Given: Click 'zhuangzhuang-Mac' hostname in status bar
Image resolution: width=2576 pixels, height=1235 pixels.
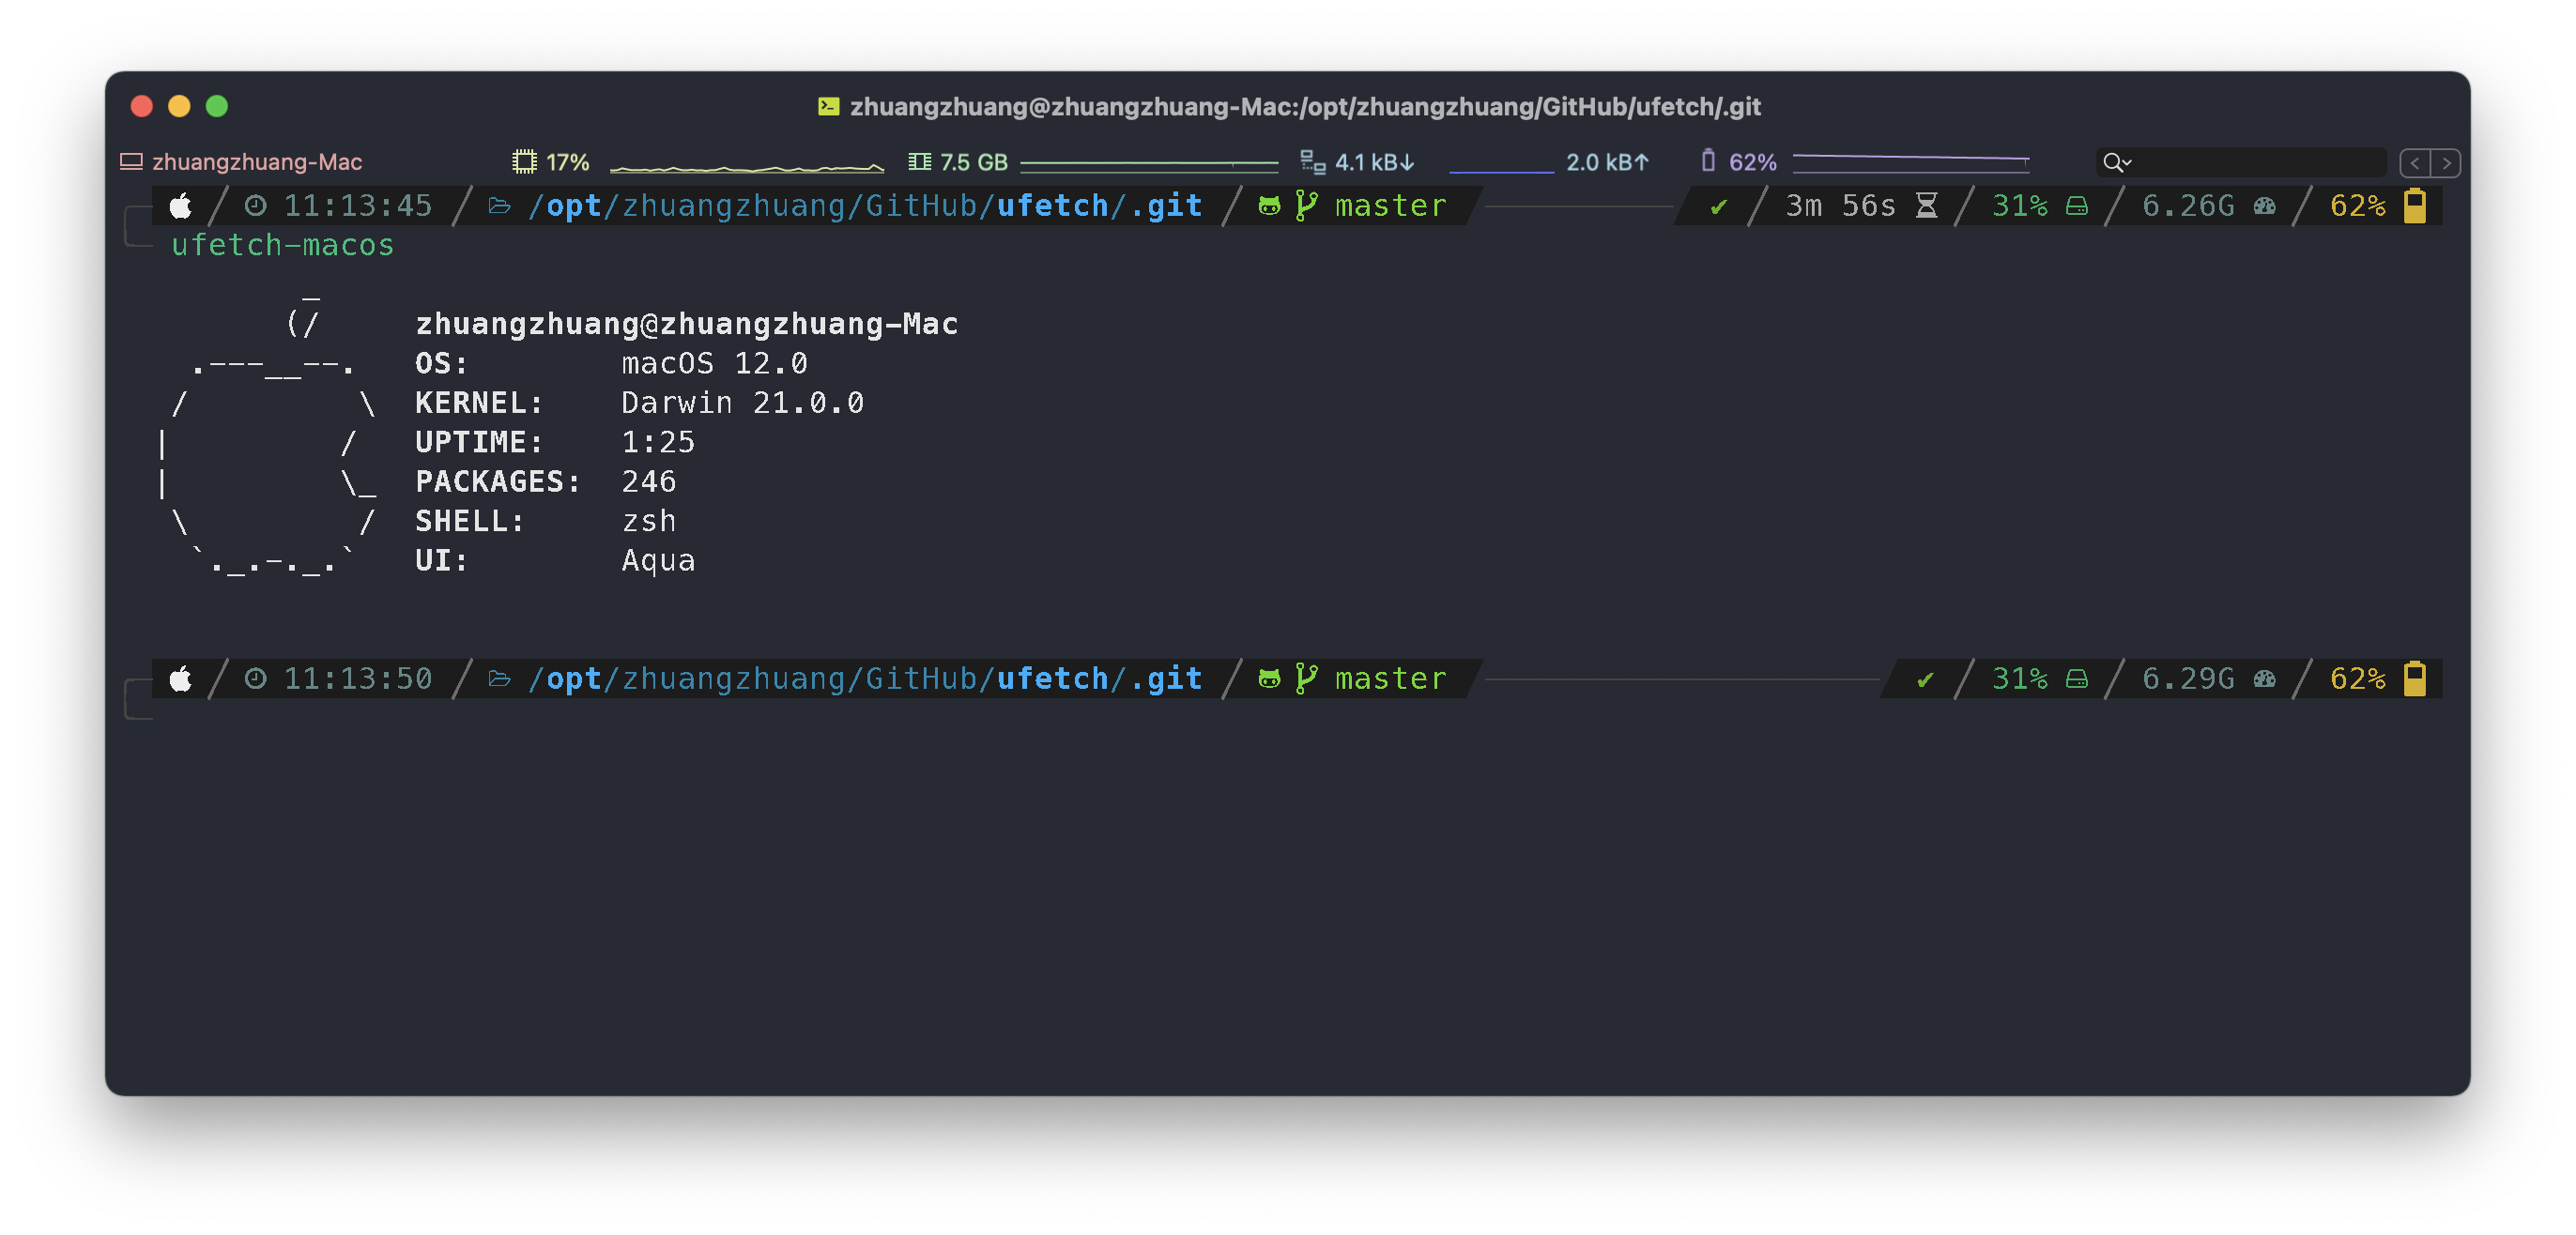Looking at the screenshot, I should 257,162.
